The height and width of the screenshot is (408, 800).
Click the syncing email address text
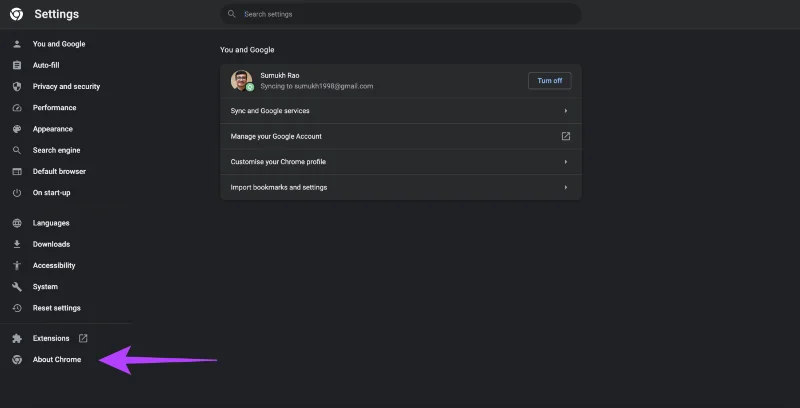(x=317, y=86)
